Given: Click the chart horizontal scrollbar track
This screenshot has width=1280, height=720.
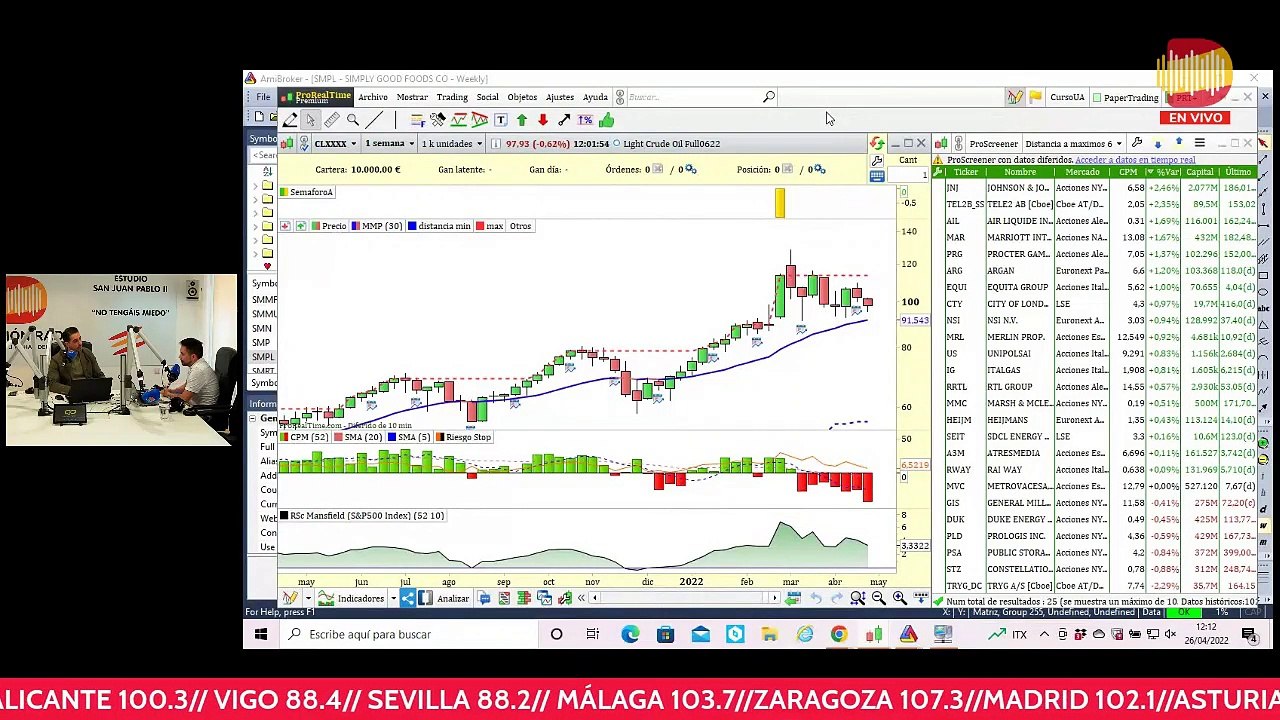Looking at the screenshot, I should (684, 598).
